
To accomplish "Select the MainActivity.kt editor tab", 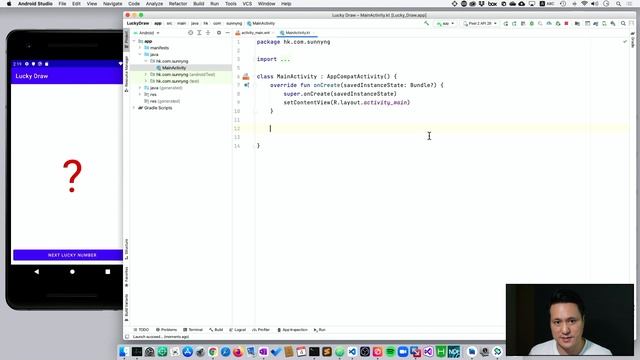I will 297,33.
